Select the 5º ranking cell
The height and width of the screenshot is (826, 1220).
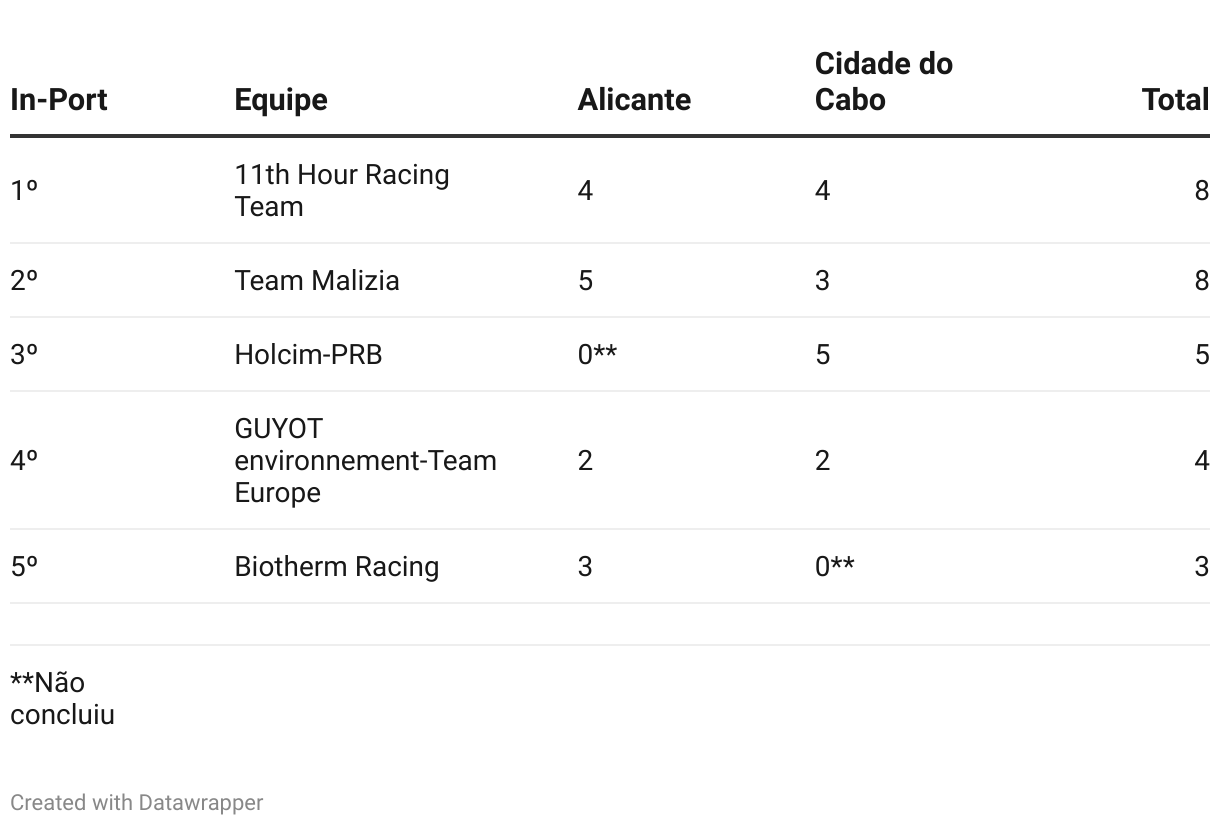pos(24,566)
